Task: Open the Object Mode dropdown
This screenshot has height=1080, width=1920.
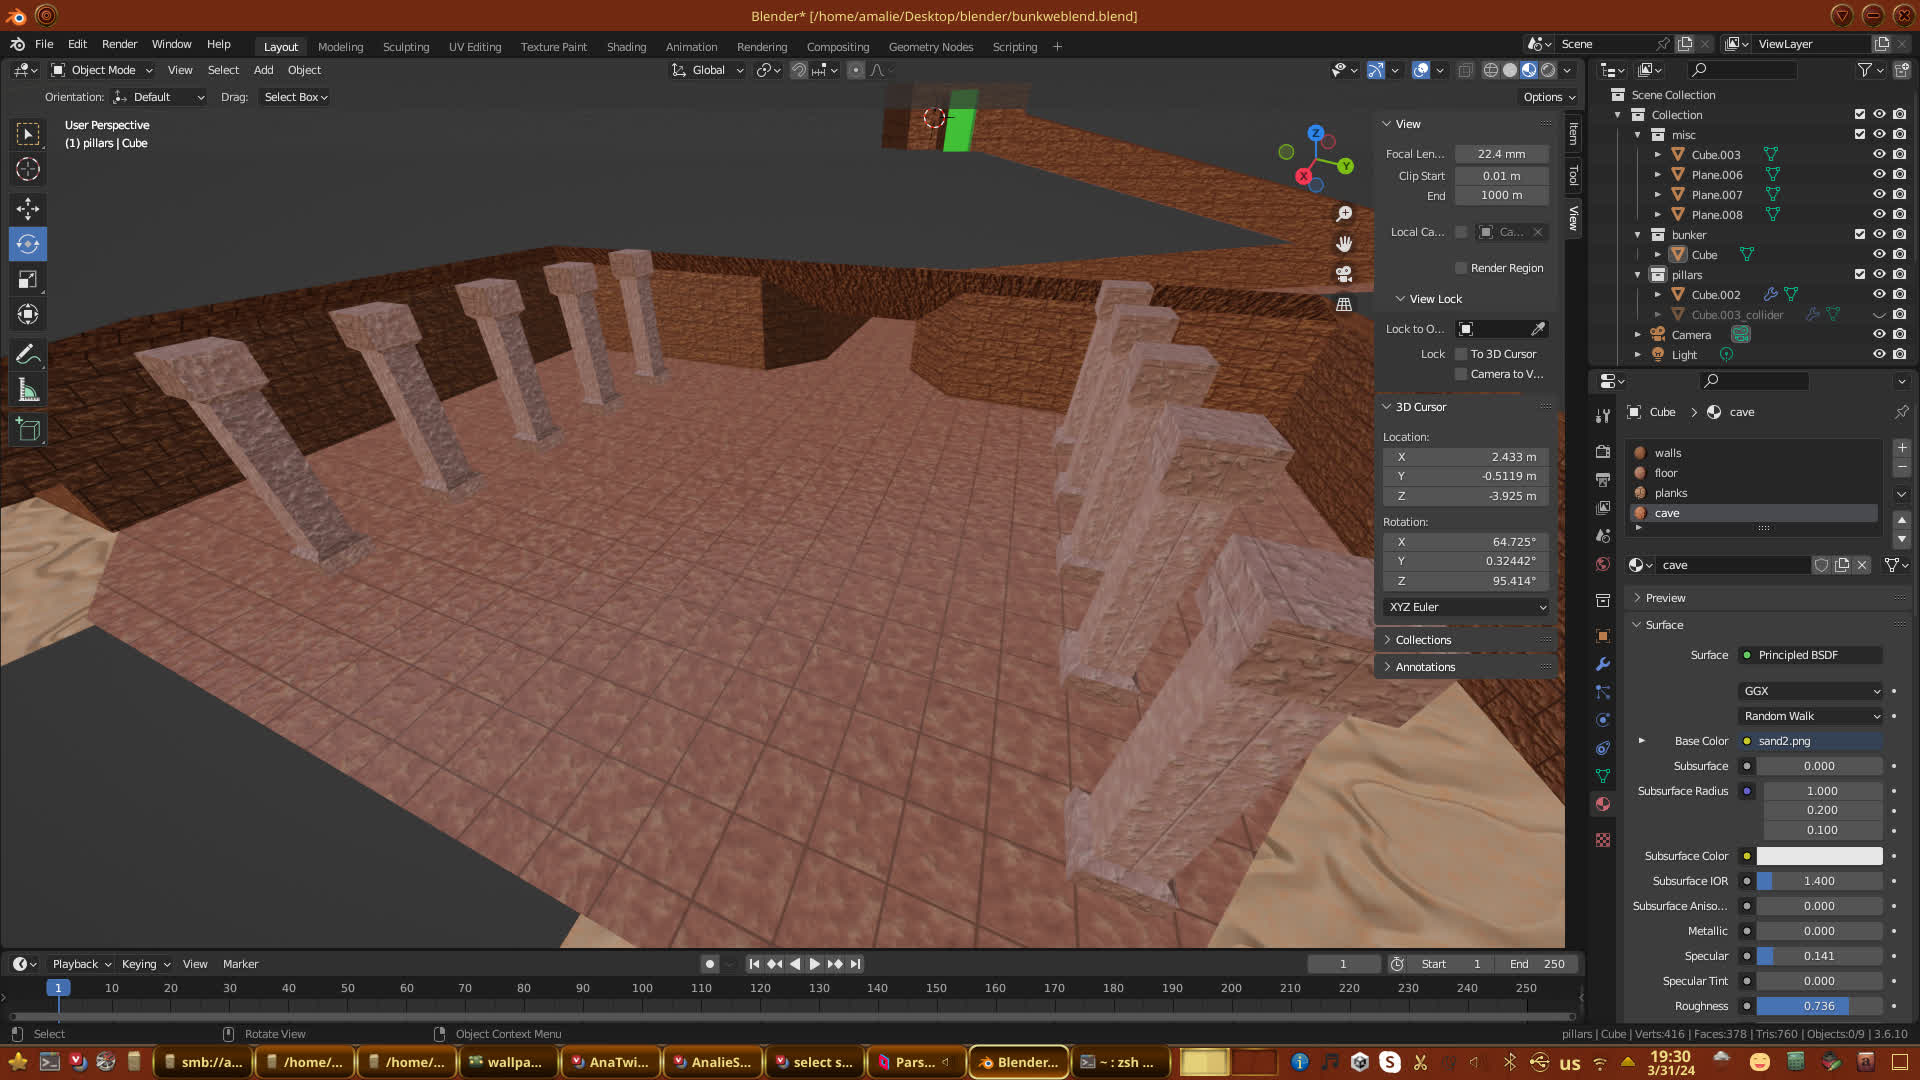Action: pos(102,70)
